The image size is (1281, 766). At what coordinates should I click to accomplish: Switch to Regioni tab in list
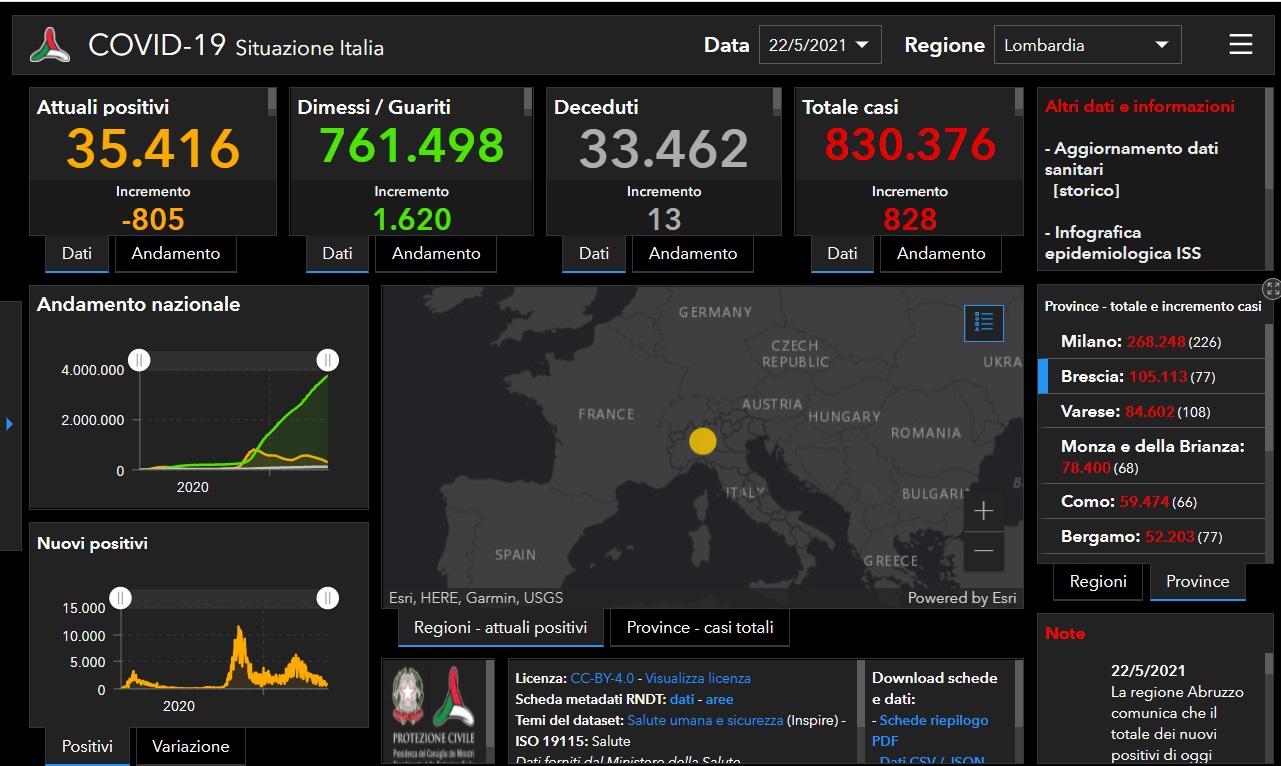coord(1097,582)
